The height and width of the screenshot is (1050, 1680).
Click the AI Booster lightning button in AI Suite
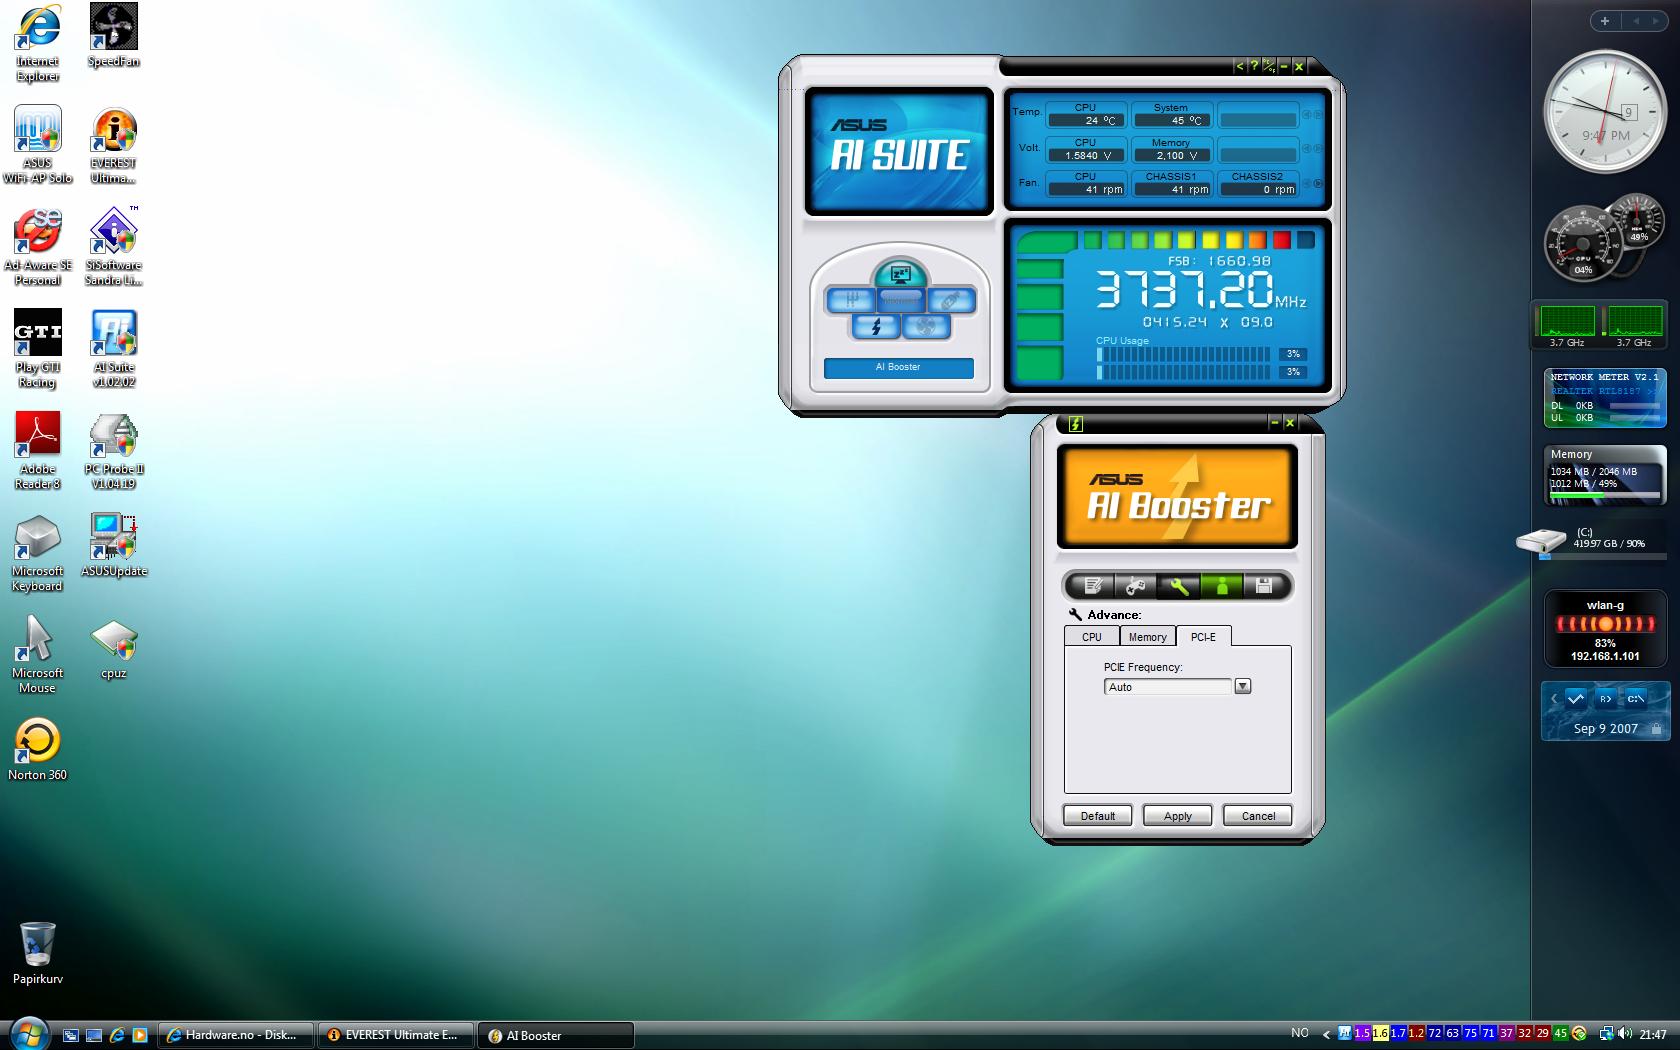(876, 326)
